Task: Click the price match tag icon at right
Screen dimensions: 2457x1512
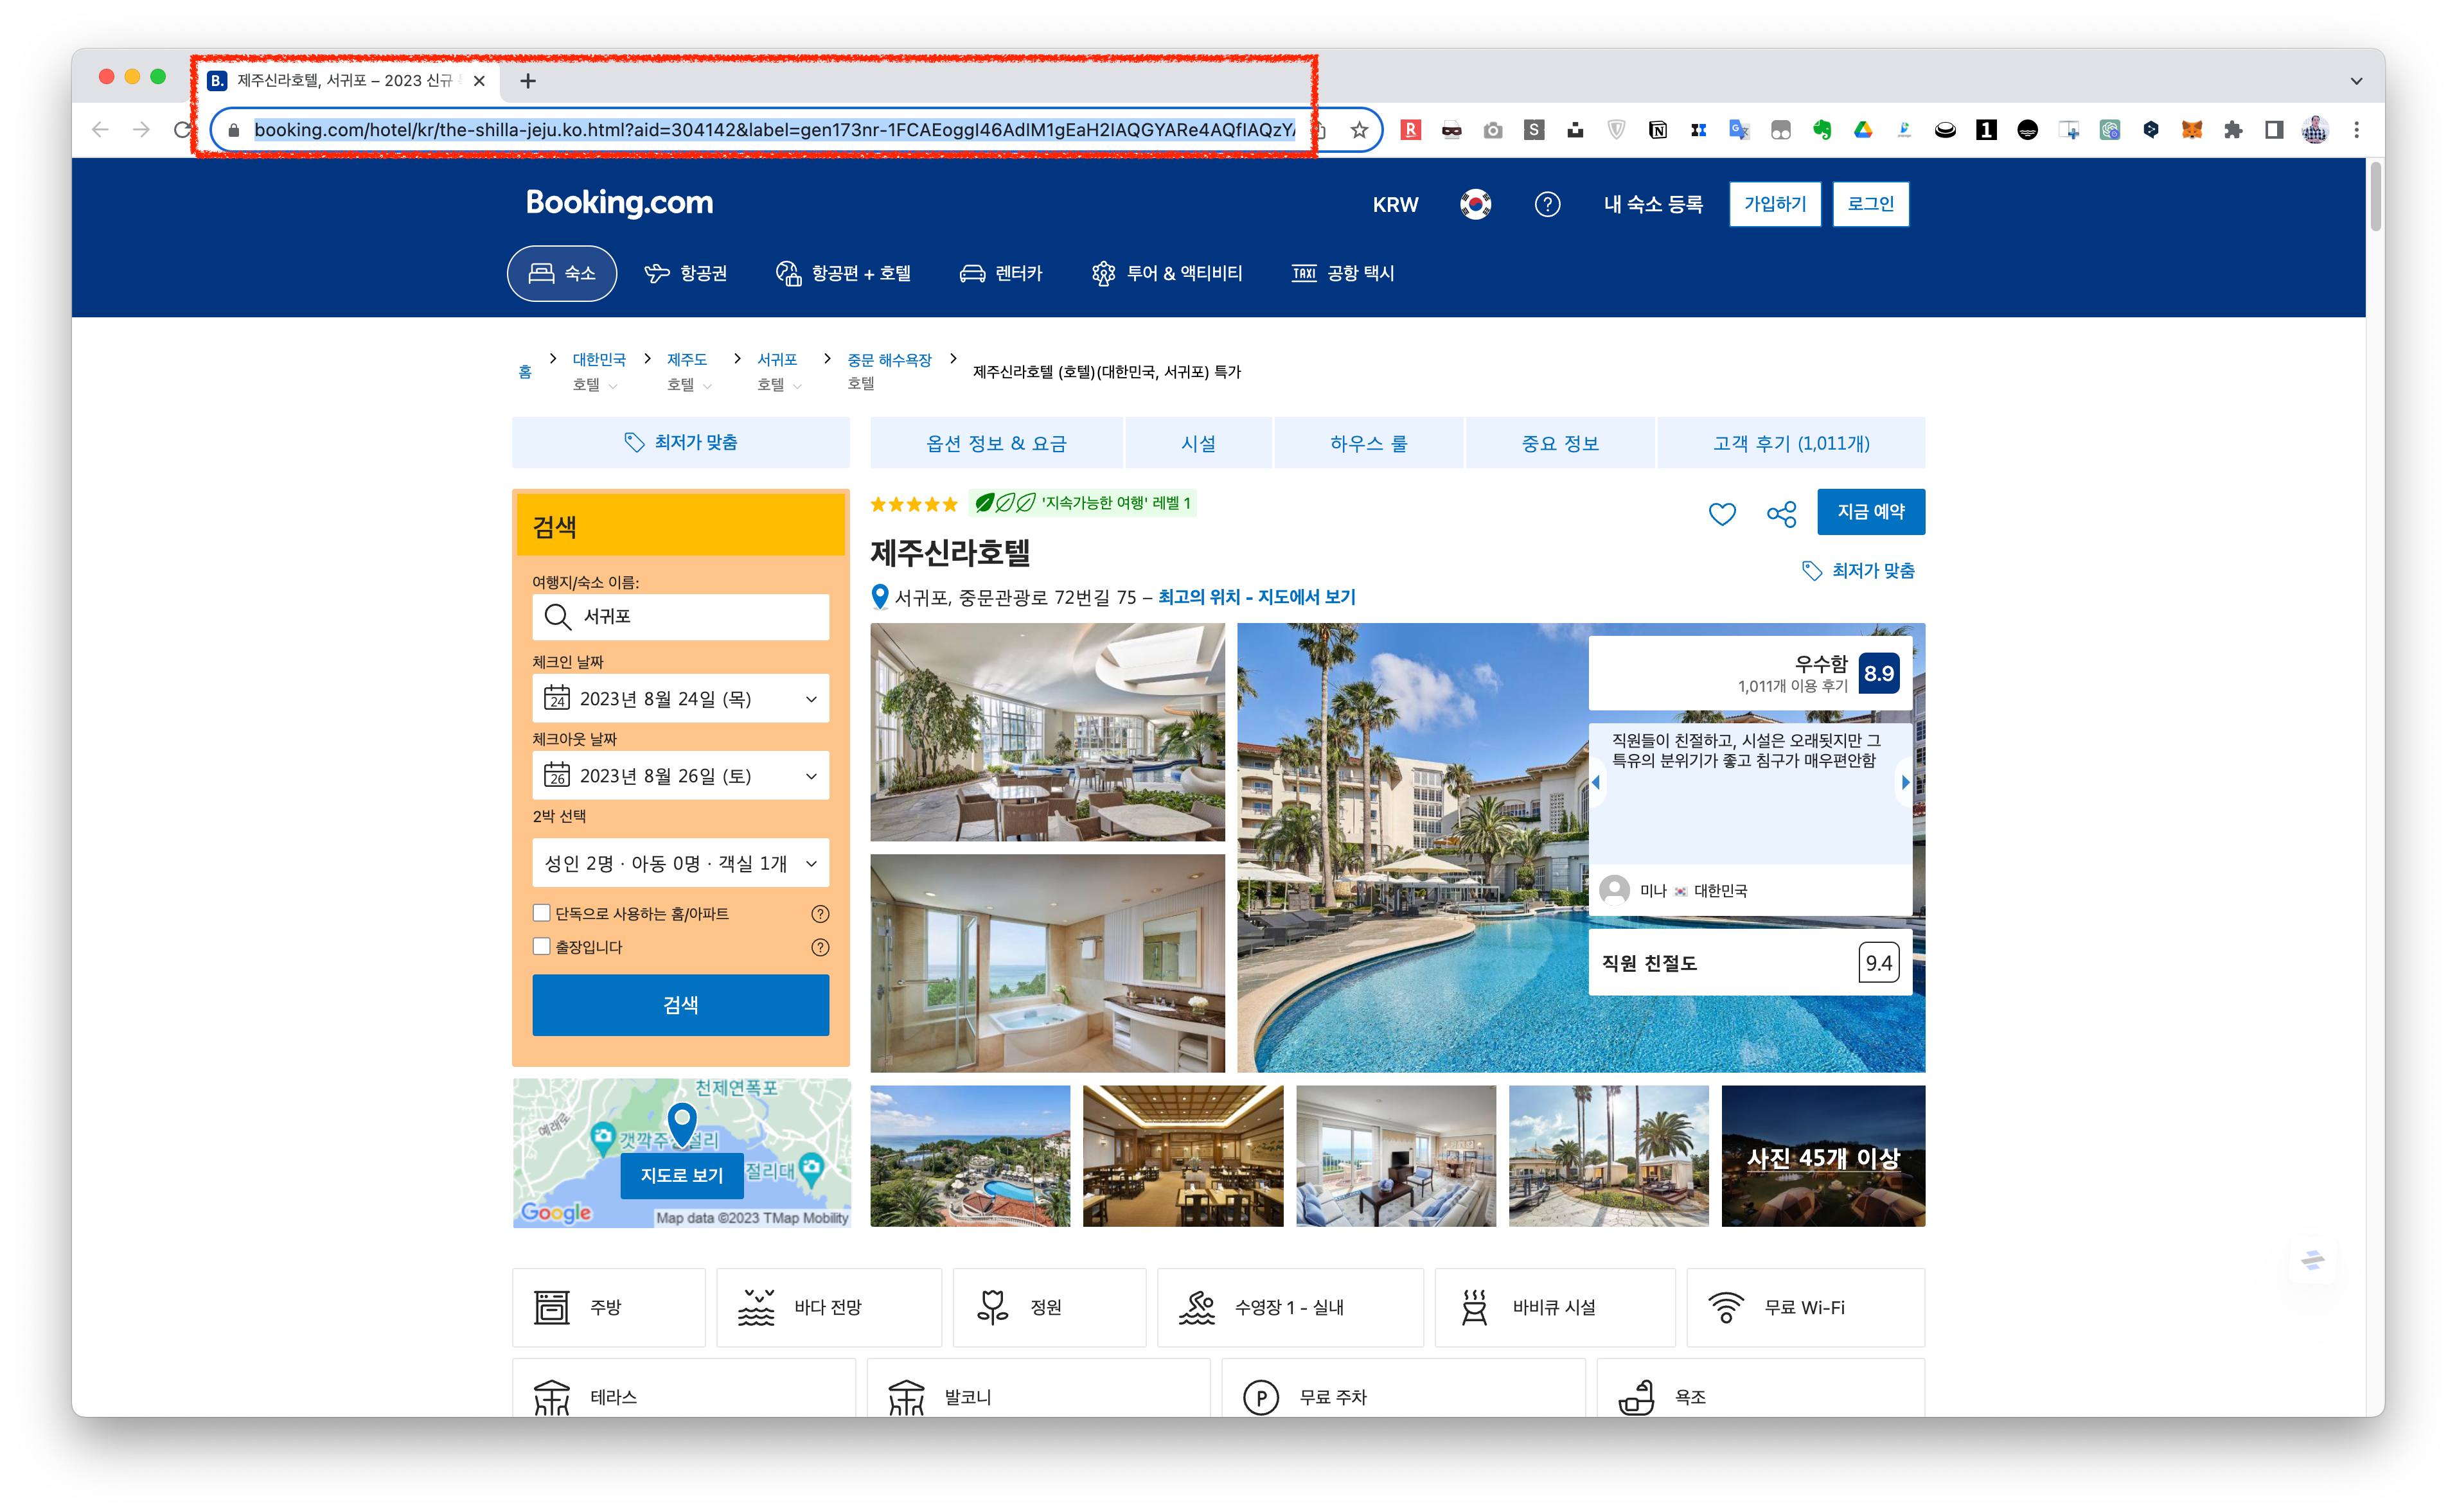Action: click(x=1811, y=571)
